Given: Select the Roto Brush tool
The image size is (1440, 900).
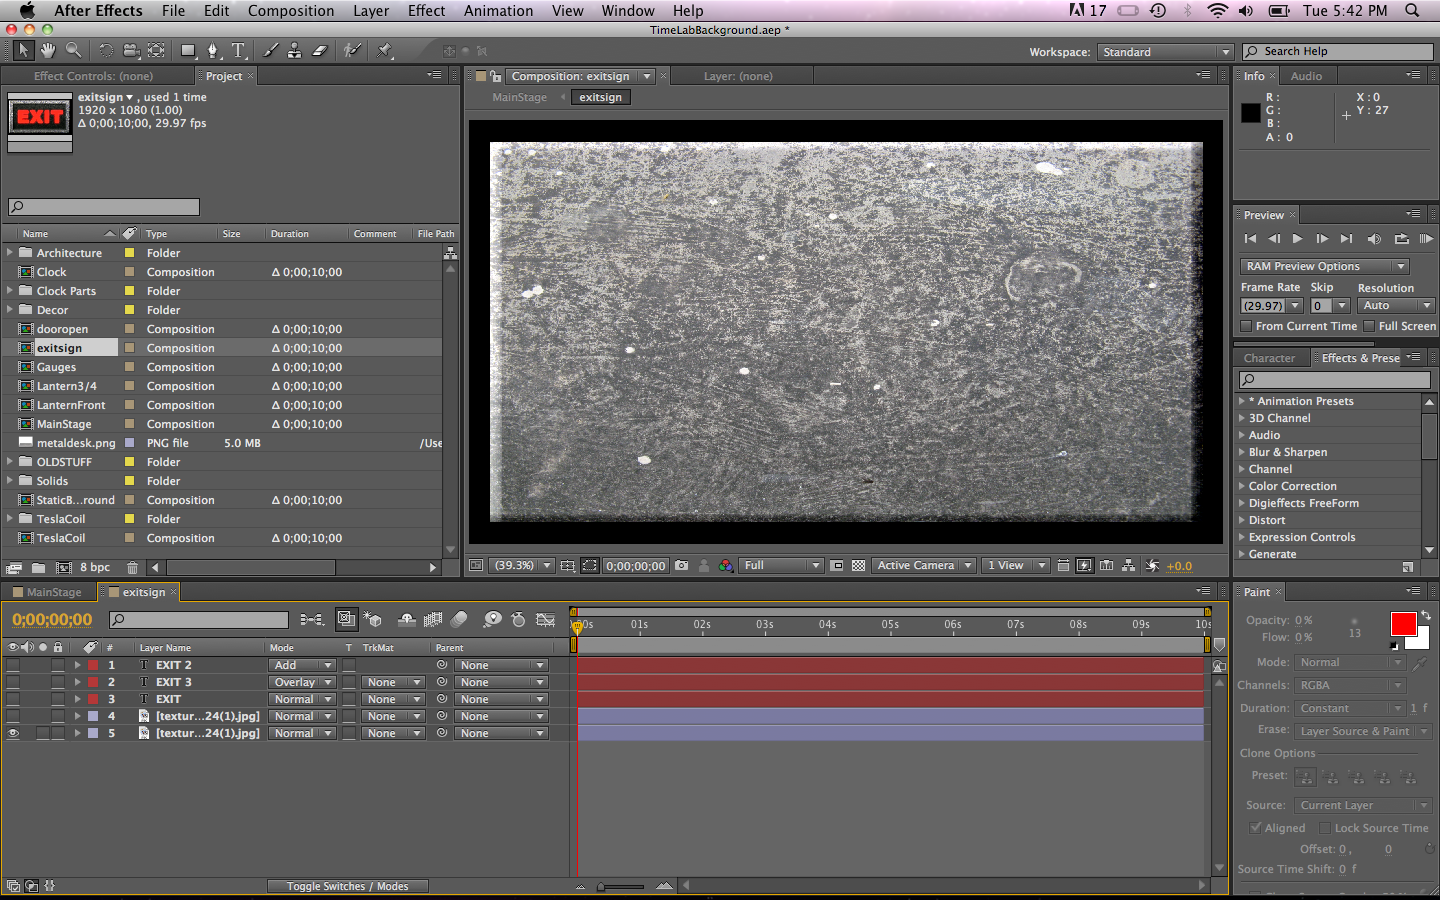Looking at the screenshot, I should coord(352,50).
